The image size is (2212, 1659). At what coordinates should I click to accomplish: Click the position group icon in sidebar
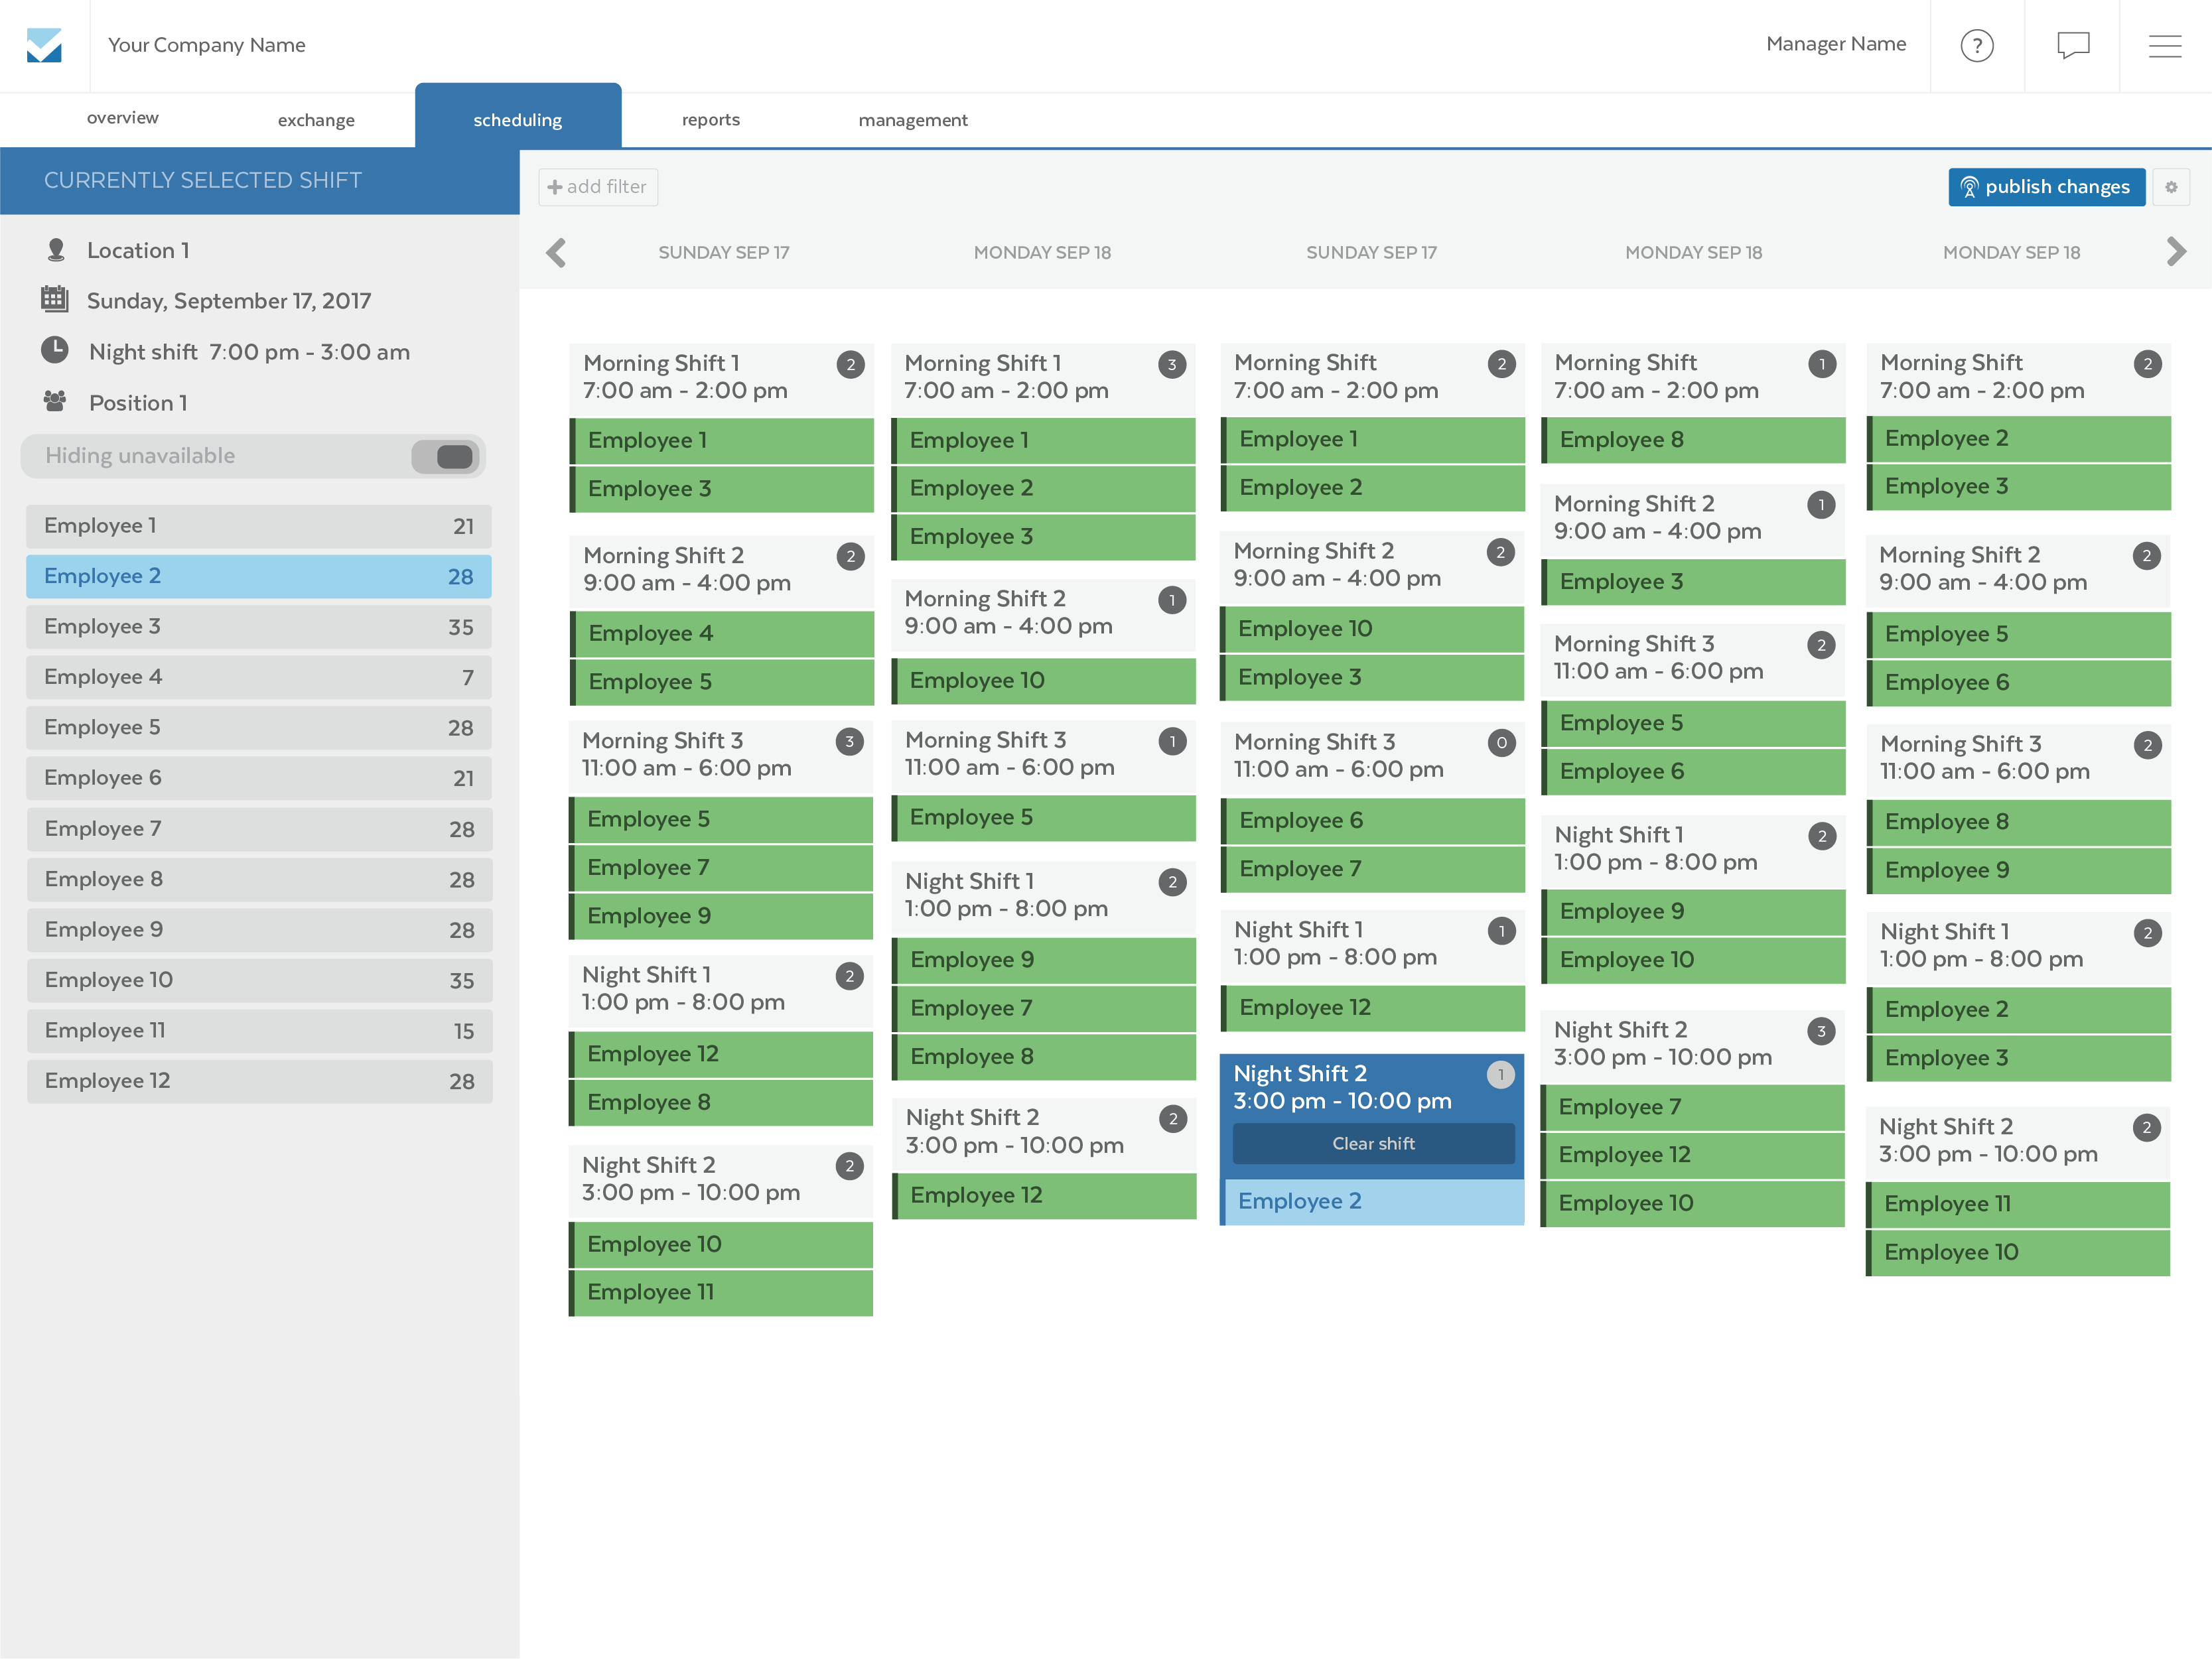click(56, 402)
